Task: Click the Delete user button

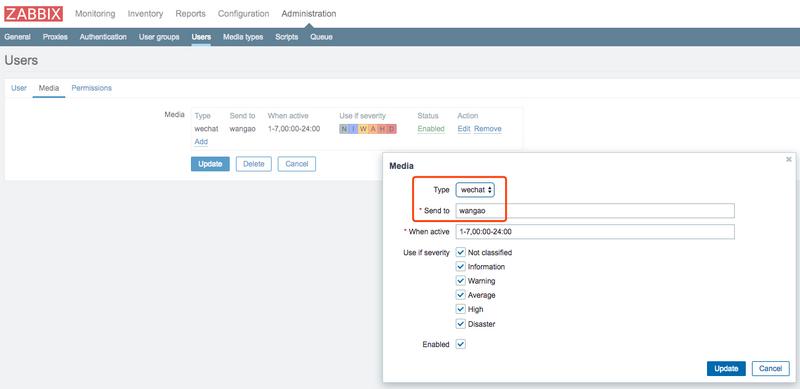Action: pos(254,164)
